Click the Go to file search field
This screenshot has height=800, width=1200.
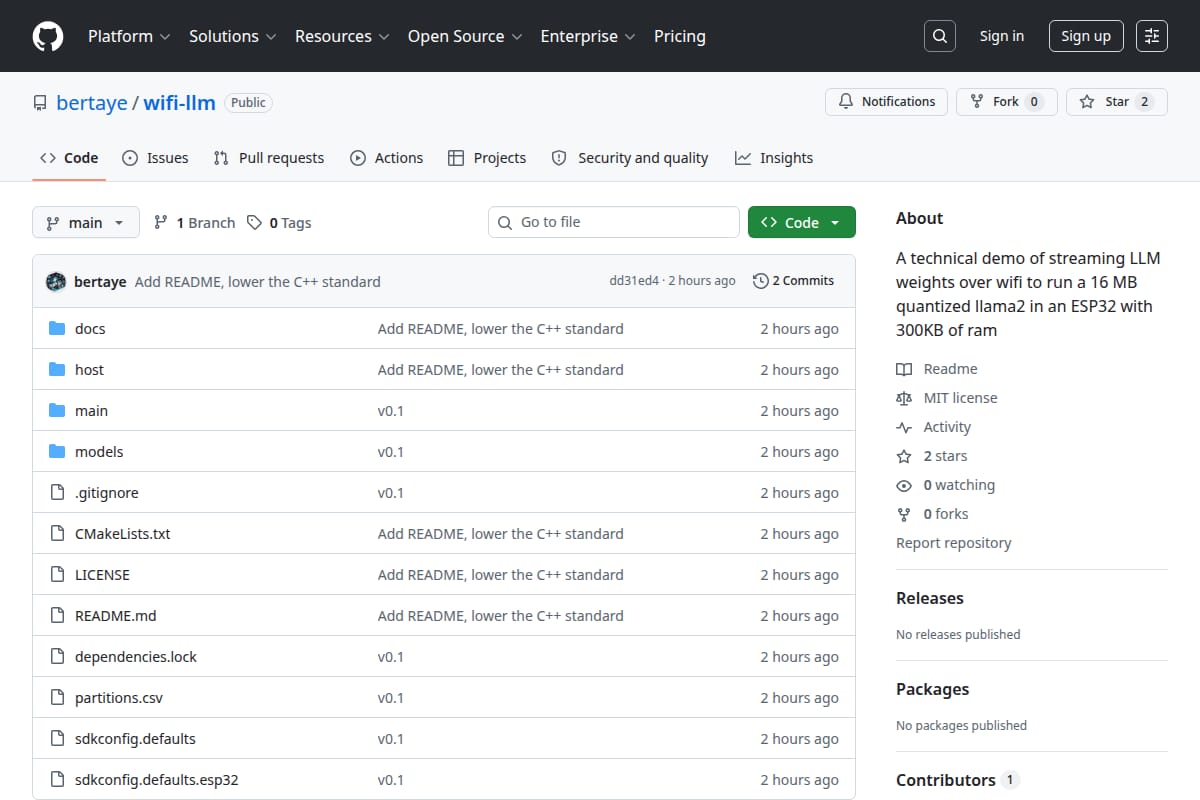614,222
